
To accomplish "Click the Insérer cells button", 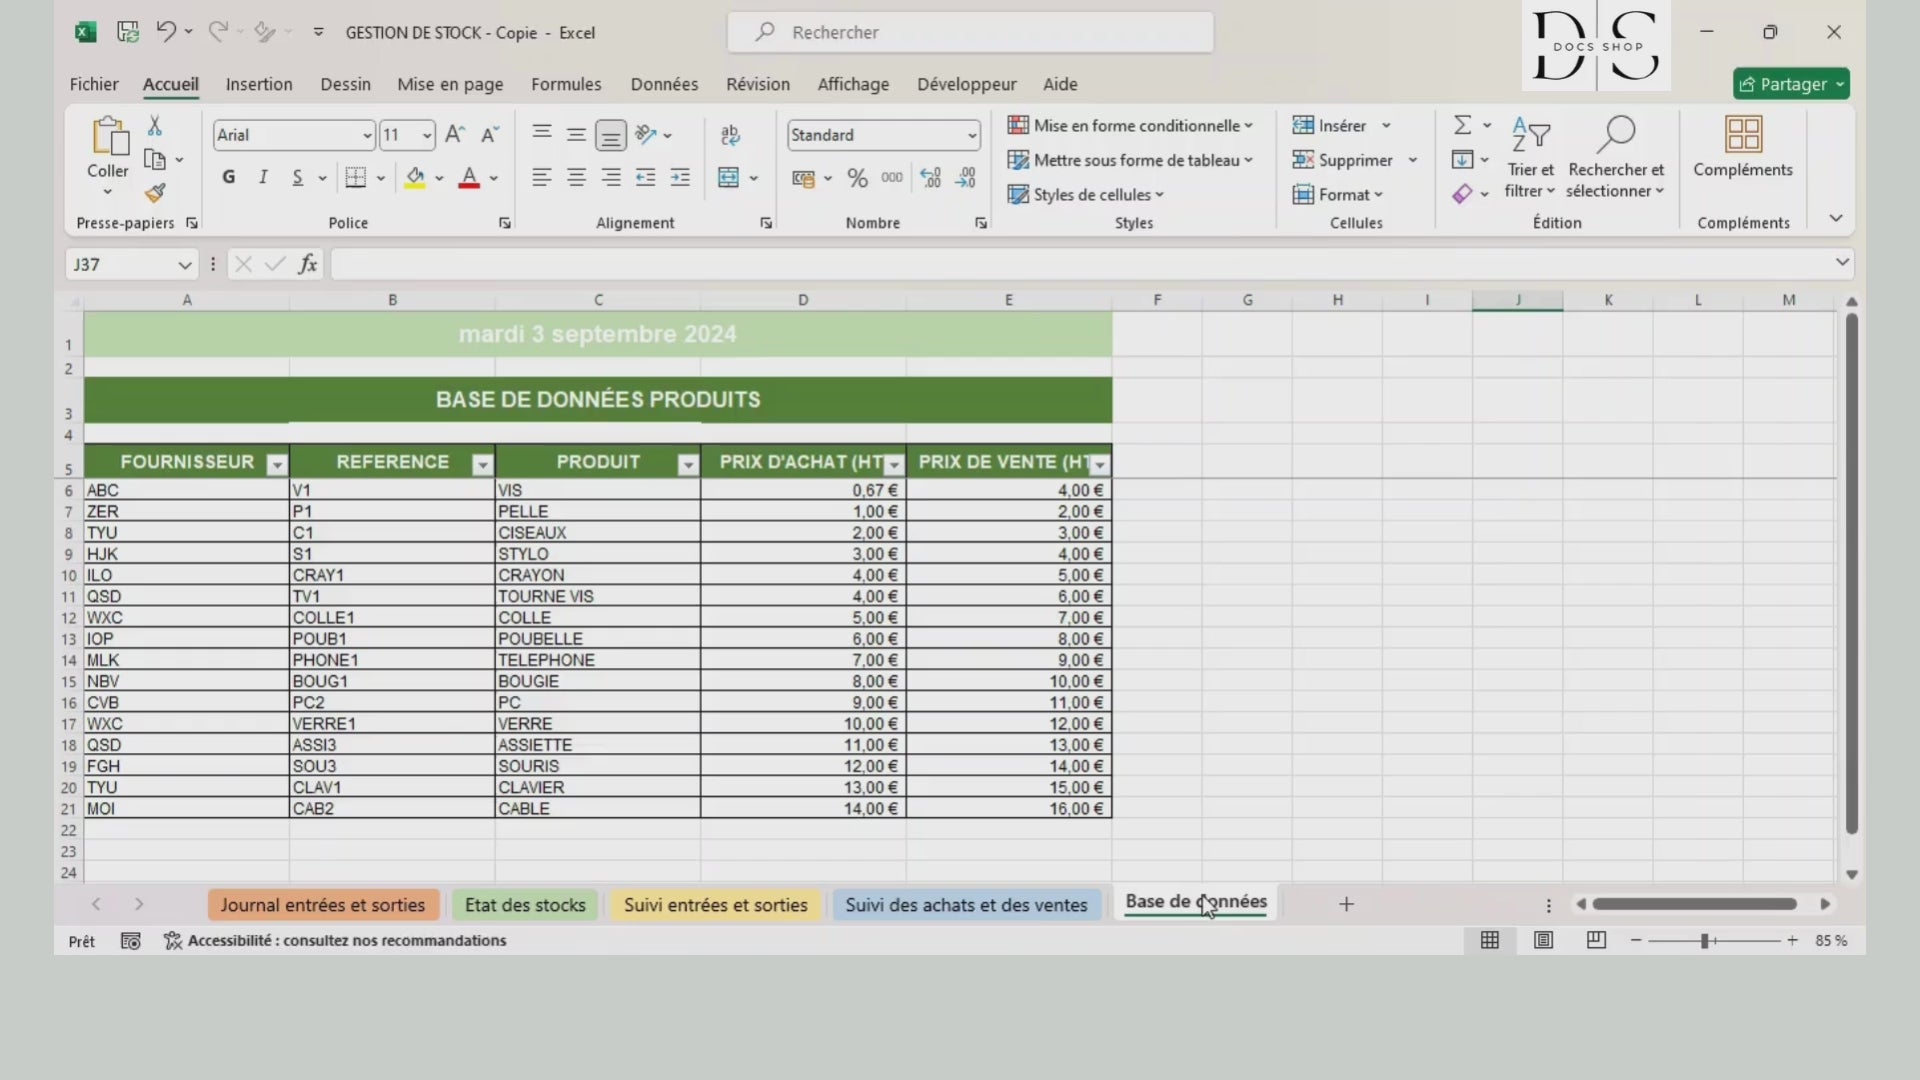I will (x=1330, y=125).
